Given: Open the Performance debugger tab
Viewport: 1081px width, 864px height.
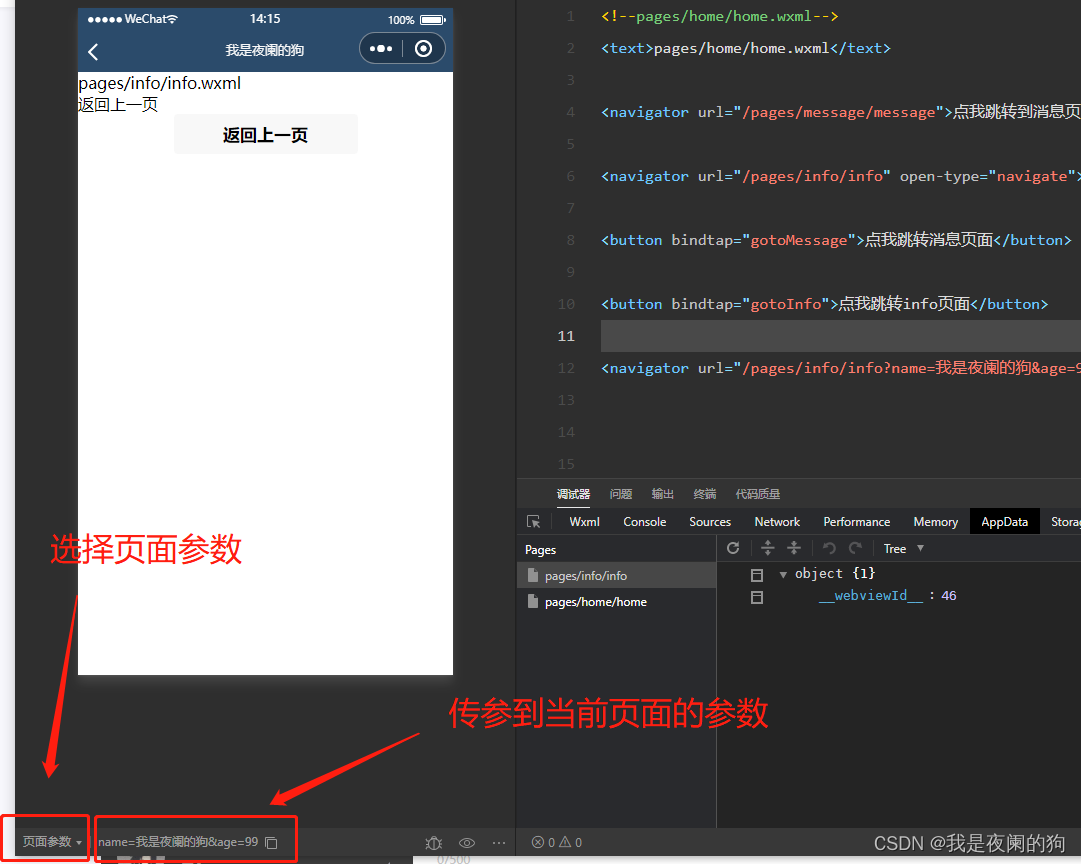Looking at the screenshot, I should tap(856, 522).
